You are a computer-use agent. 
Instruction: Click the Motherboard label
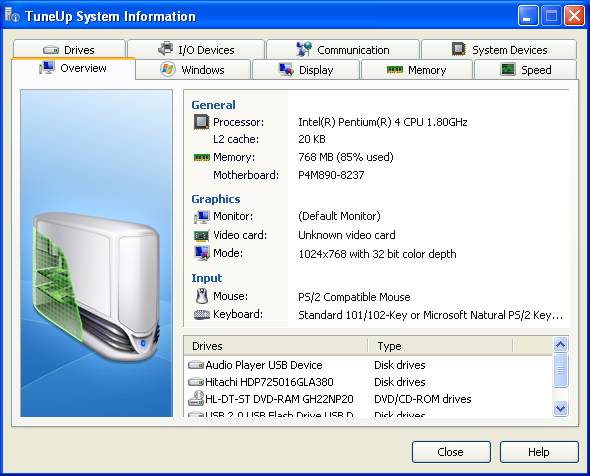(246, 175)
